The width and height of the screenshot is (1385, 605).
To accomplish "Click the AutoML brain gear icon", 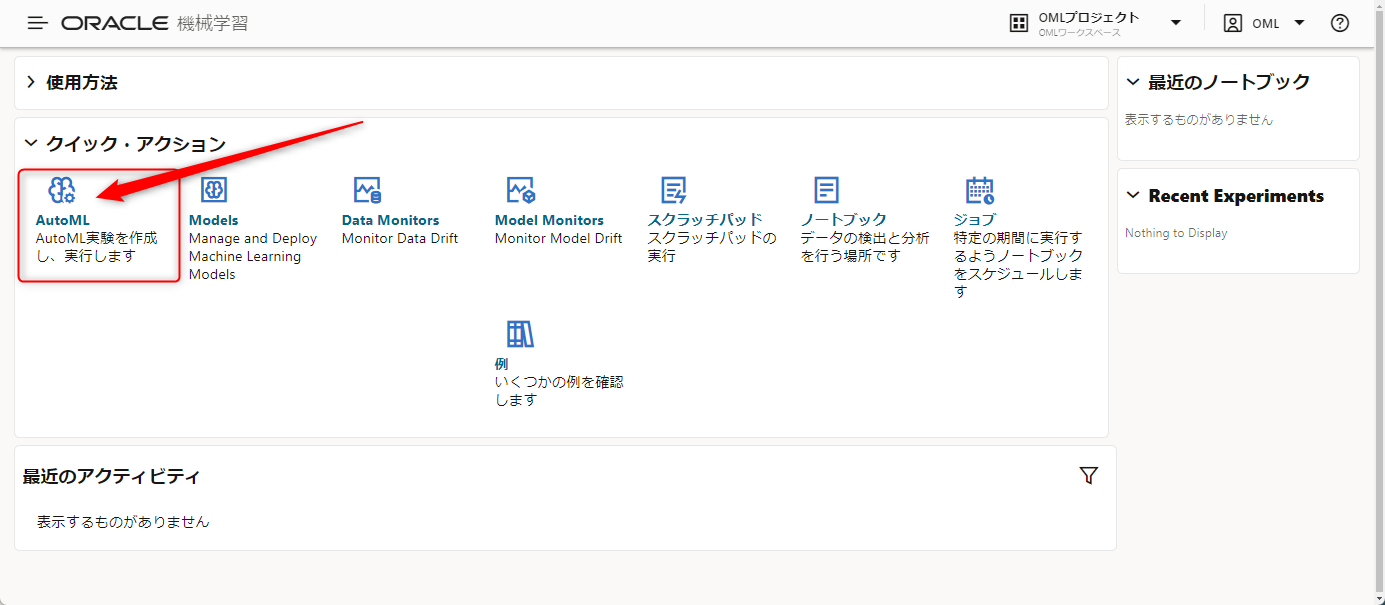I will coord(62,190).
